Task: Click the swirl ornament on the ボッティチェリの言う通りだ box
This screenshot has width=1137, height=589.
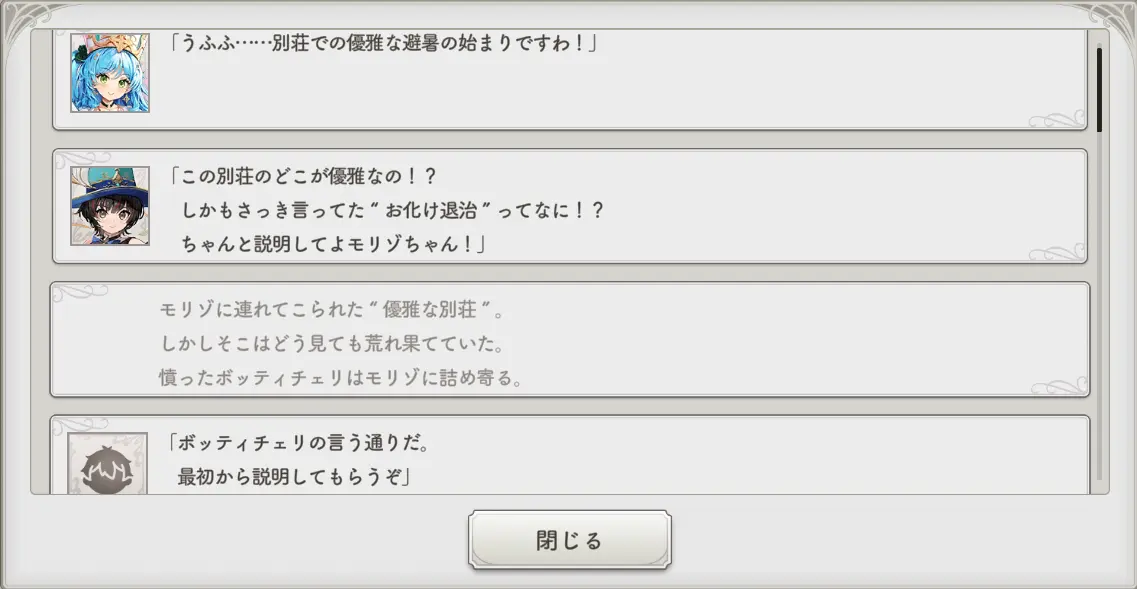Action: coord(82,424)
